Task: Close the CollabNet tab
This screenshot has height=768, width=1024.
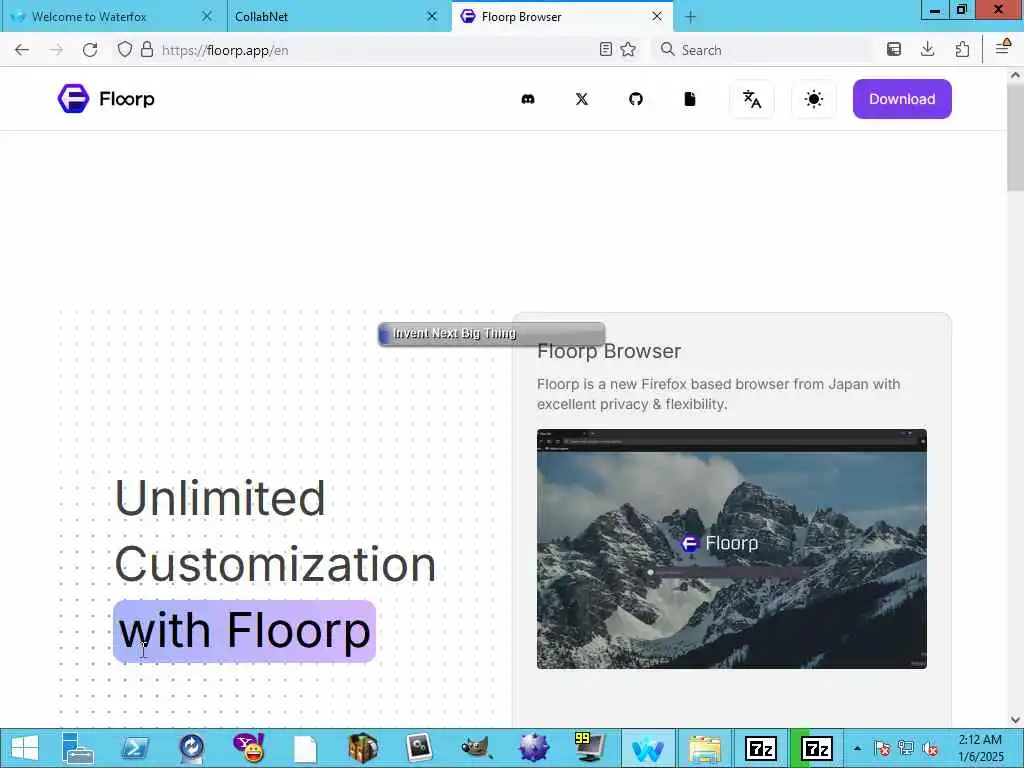Action: (x=432, y=16)
